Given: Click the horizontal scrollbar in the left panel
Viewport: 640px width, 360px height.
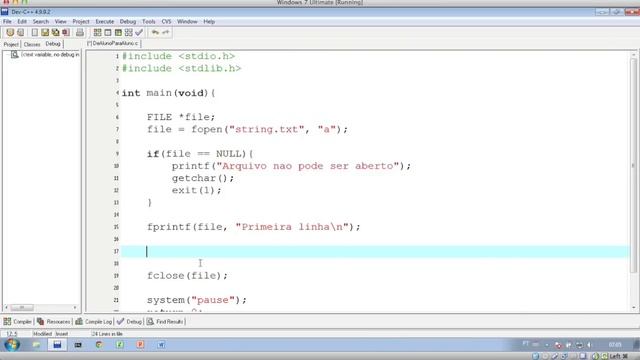Looking at the screenshot, I should 22,307.
